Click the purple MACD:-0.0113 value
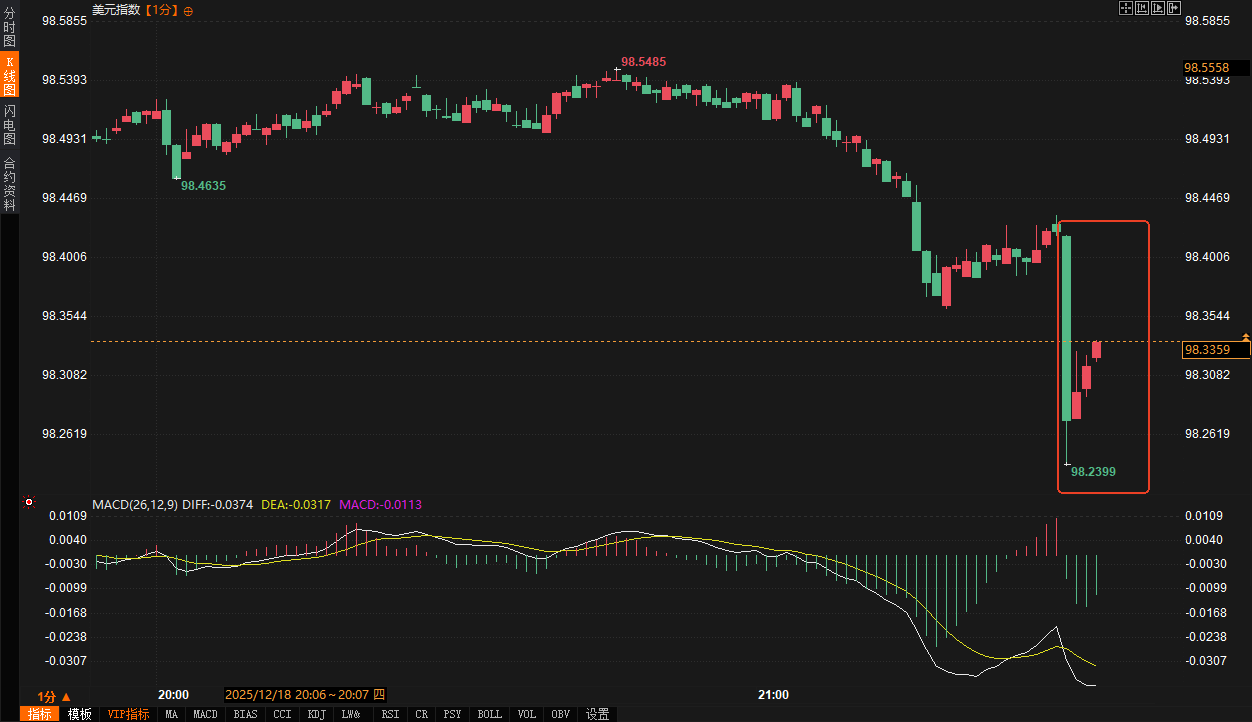This screenshot has height=722, width=1252. (381, 505)
